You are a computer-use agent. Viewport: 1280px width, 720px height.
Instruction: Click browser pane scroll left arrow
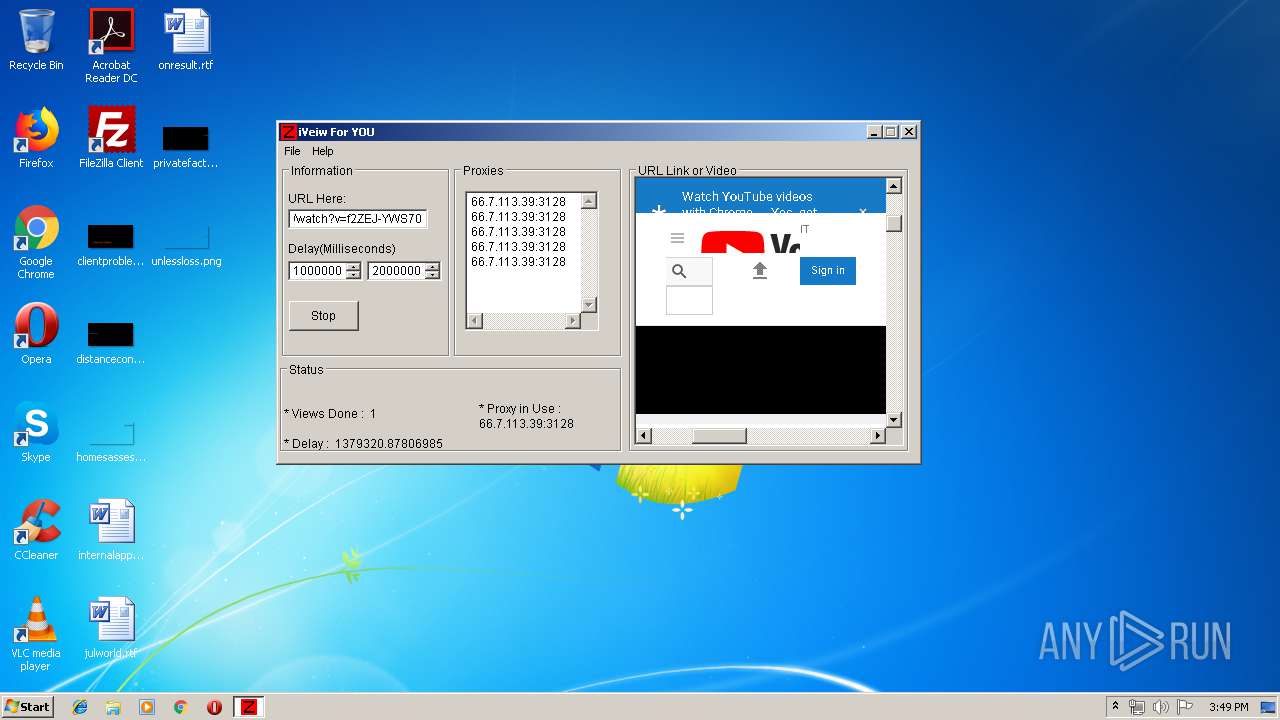click(644, 436)
